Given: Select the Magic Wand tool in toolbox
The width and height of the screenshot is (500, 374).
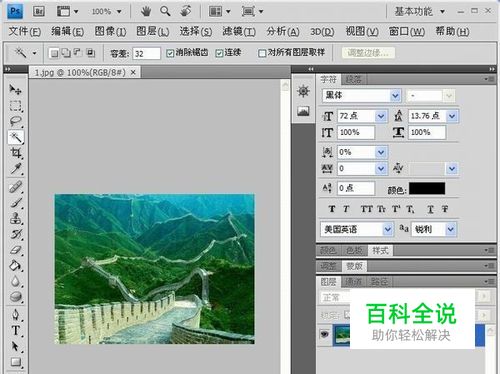Looking at the screenshot, I should point(15,137).
